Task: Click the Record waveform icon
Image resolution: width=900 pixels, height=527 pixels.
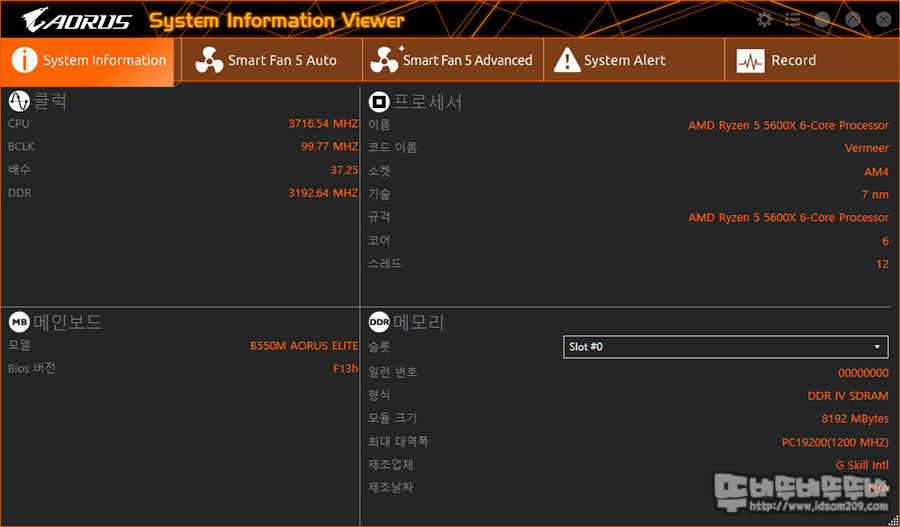Action: tap(750, 60)
